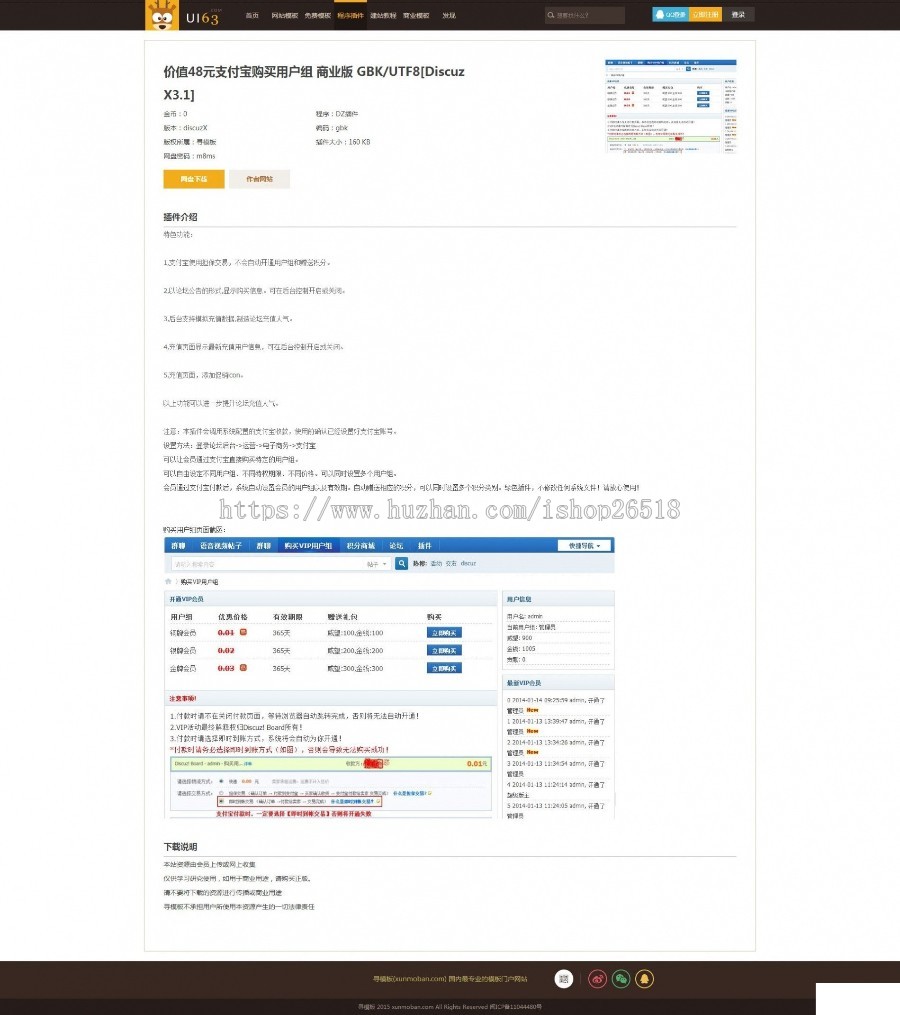Select the highlighted 程序插件 nav tab
This screenshot has width=900, height=1015.
pyautogui.click(x=350, y=16)
